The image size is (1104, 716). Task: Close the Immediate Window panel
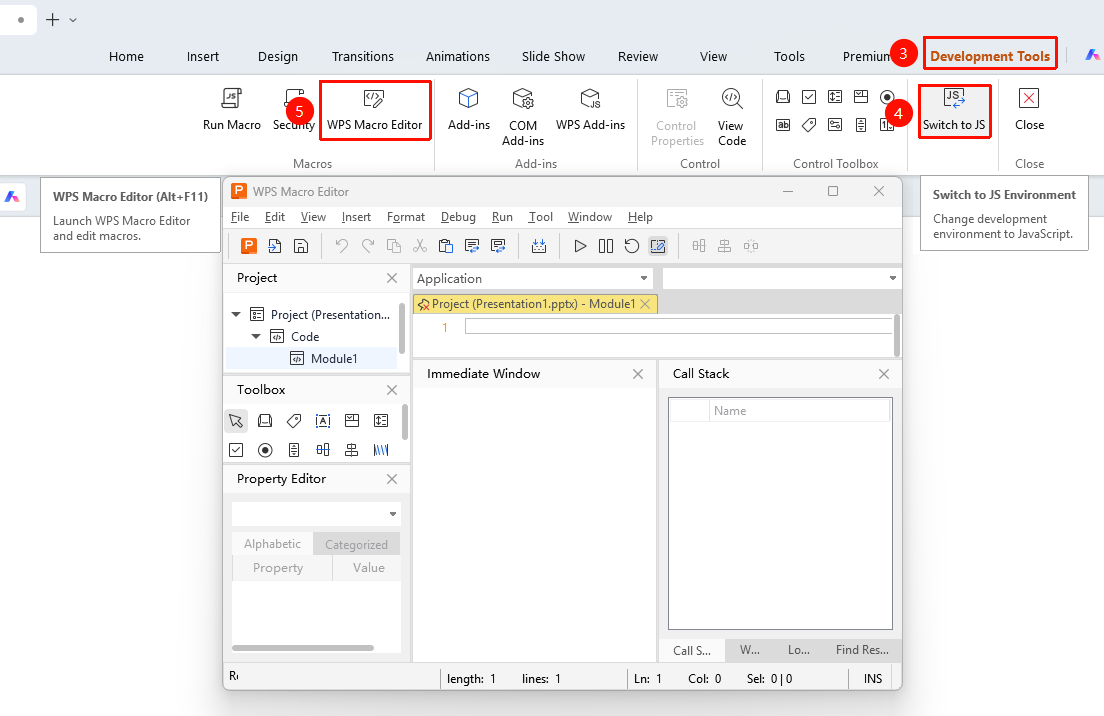(638, 374)
